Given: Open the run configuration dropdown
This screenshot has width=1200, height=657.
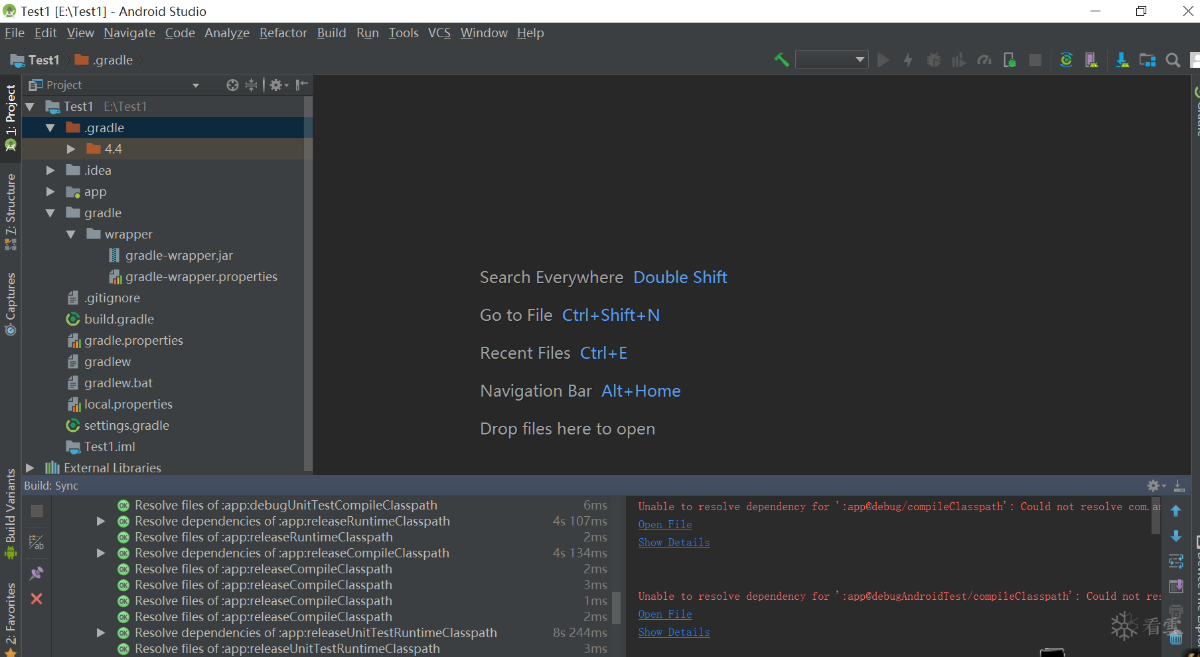Looking at the screenshot, I should pyautogui.click(x=831, y=60).
